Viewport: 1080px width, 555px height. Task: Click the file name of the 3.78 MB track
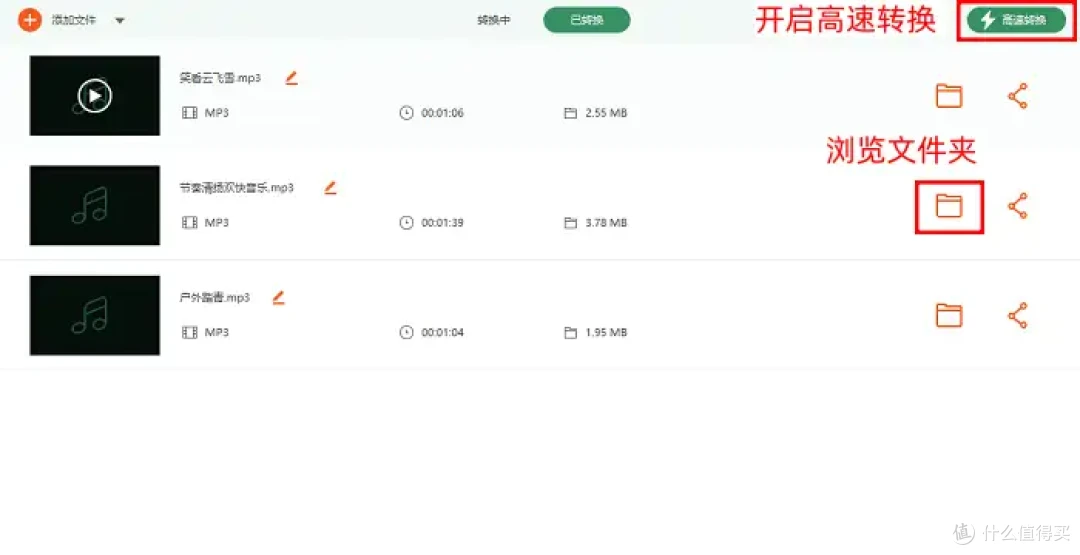click(237, 187)
